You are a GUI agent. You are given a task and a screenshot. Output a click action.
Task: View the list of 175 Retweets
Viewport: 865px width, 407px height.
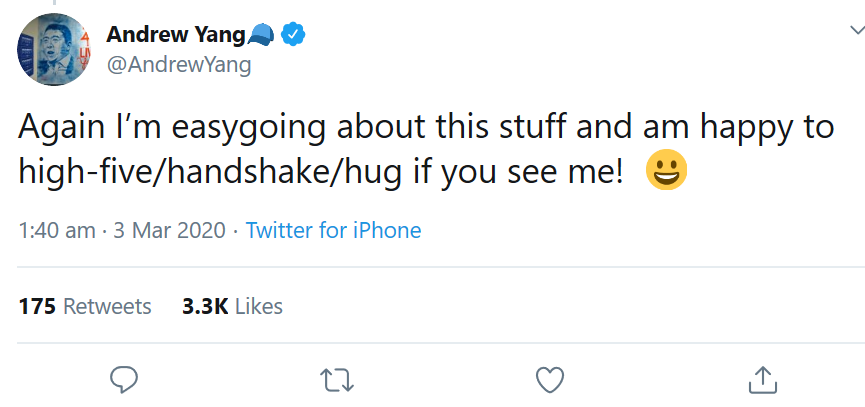pyautogui.click(x=85, y=306)
